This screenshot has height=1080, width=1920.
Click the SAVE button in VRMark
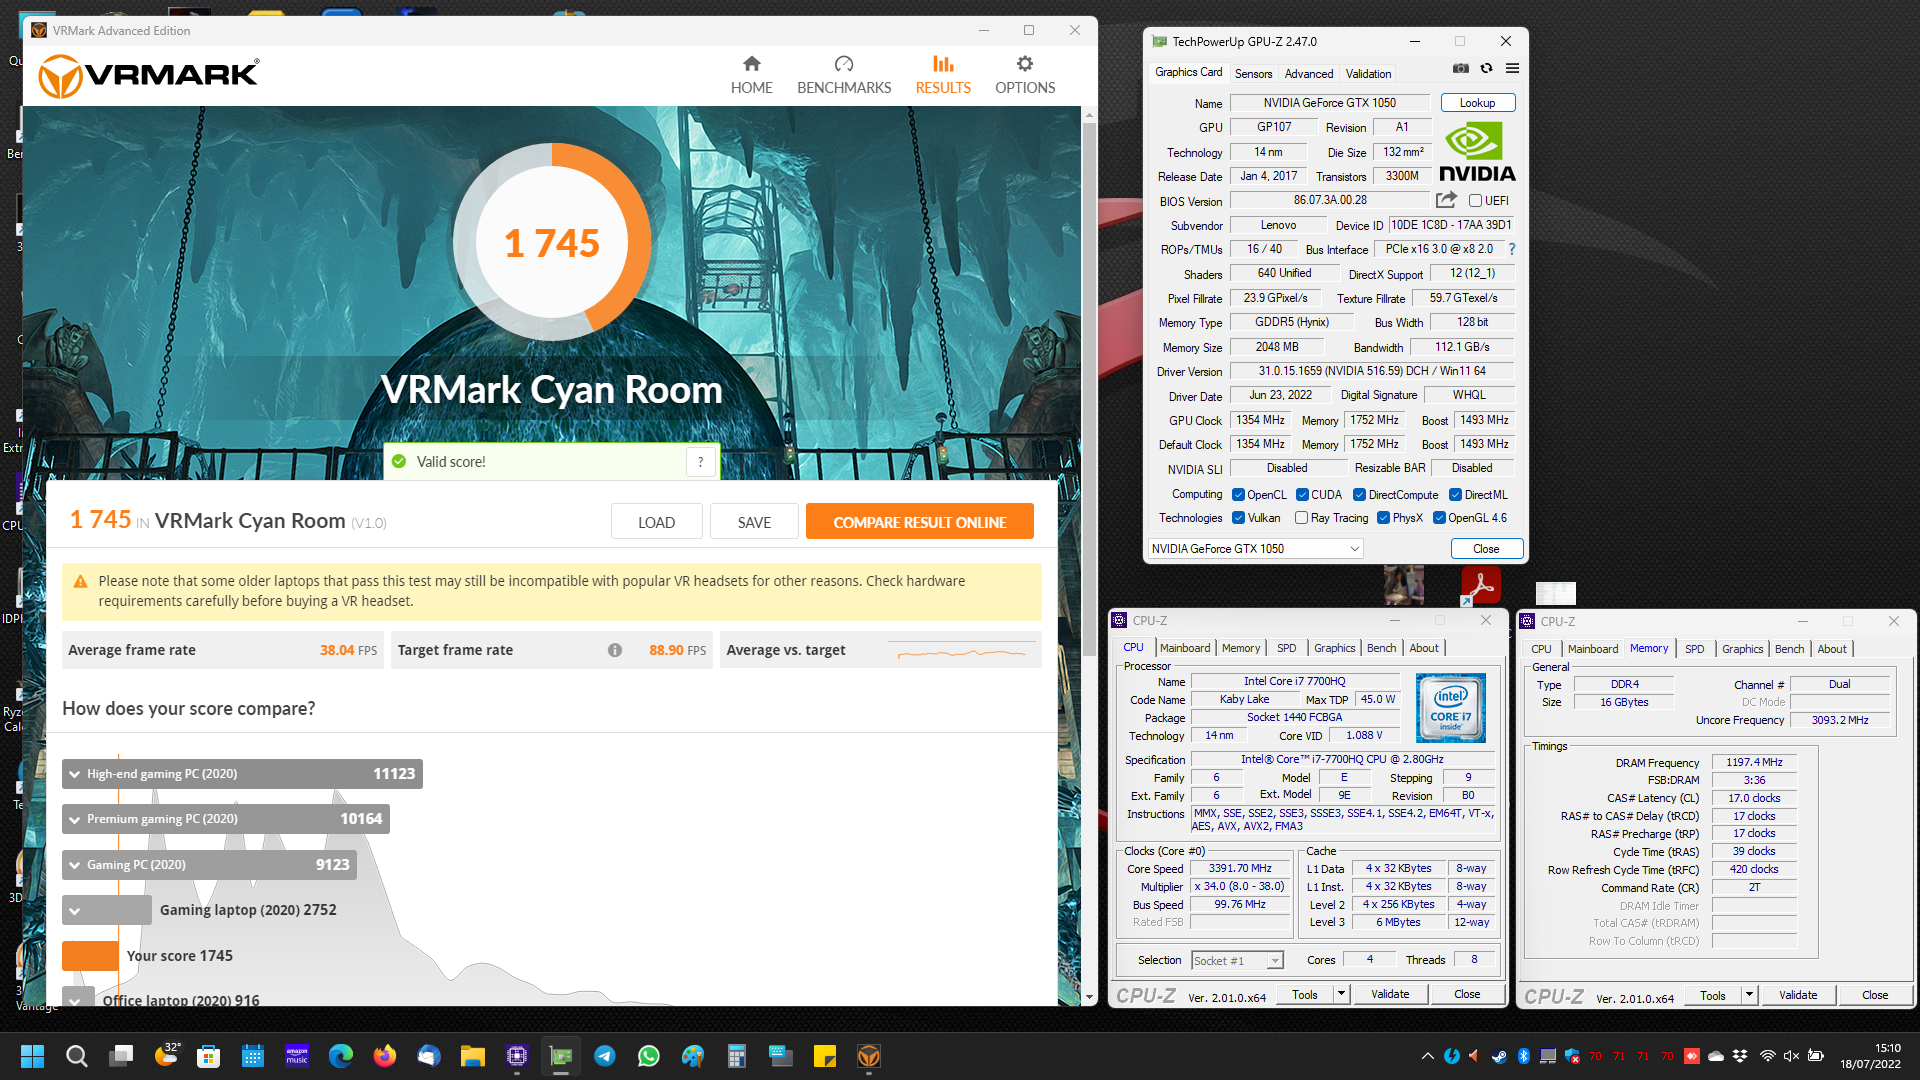click(754, 522)
